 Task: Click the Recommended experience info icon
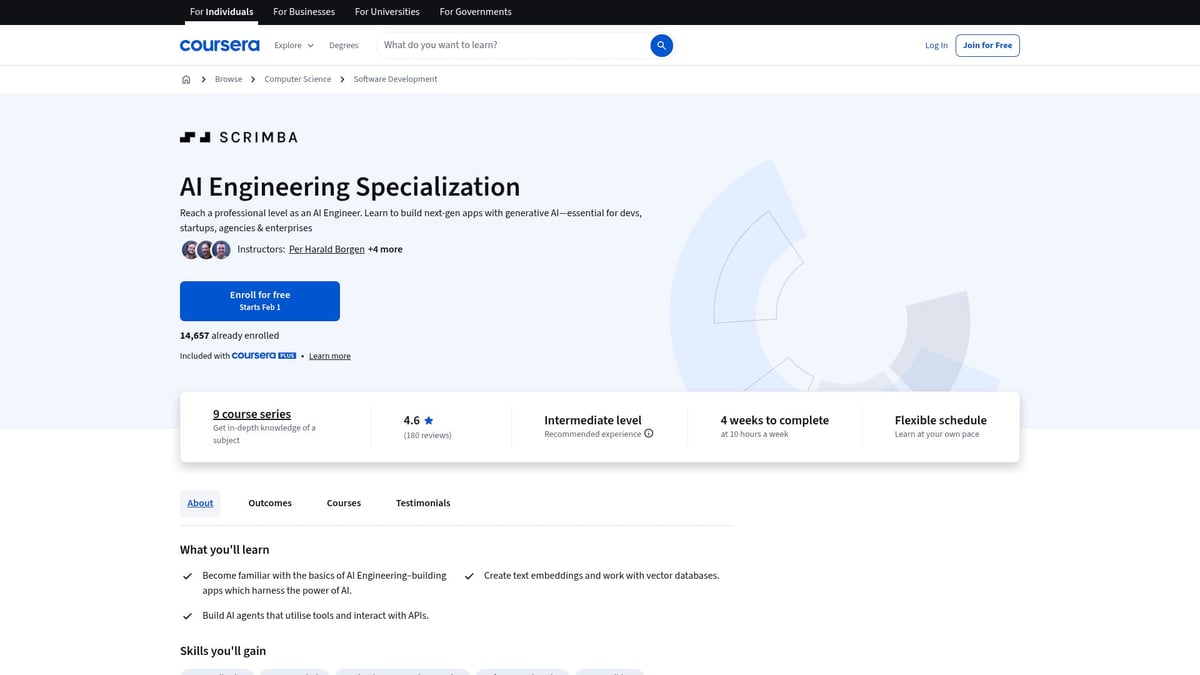(649, 434)
